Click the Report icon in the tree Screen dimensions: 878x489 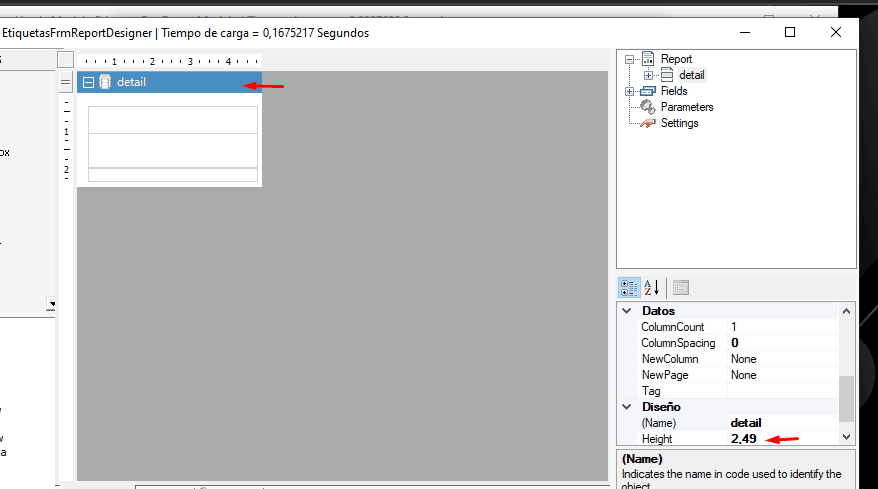(x=648, y=59)
